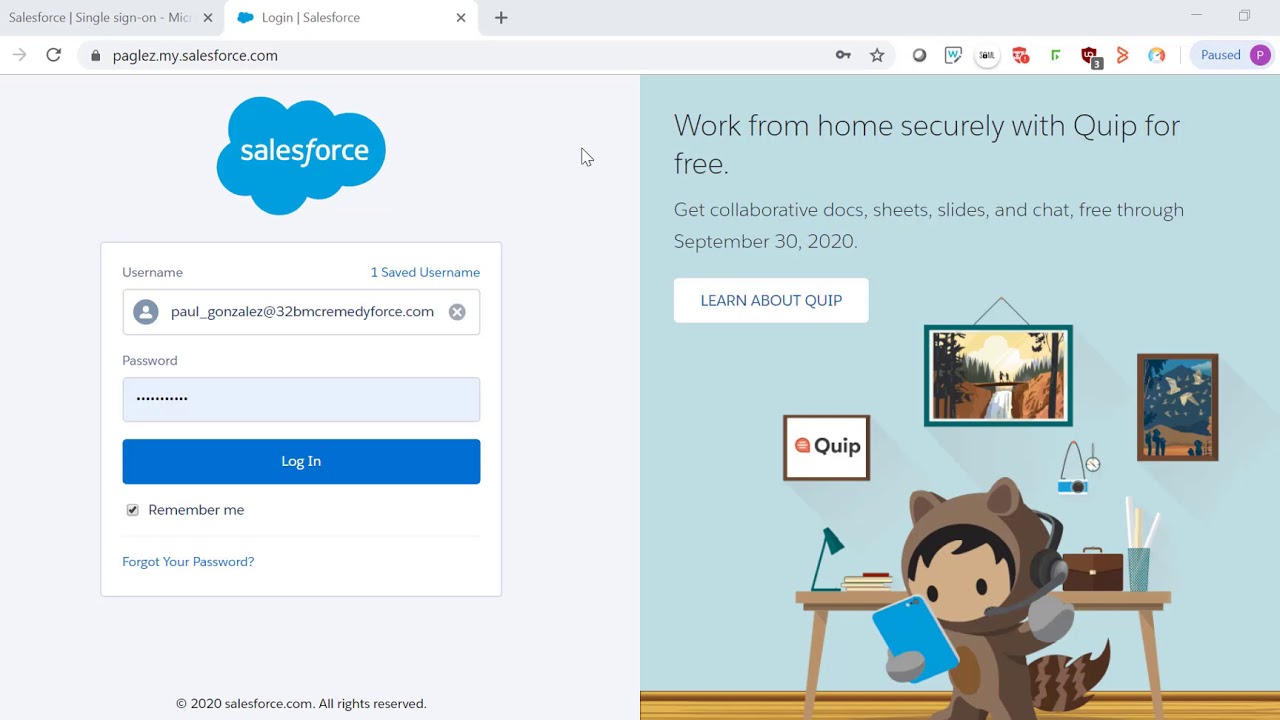Open the Paused profile button
Screen dimensions: 1280x720
[x=1233, y=55]
